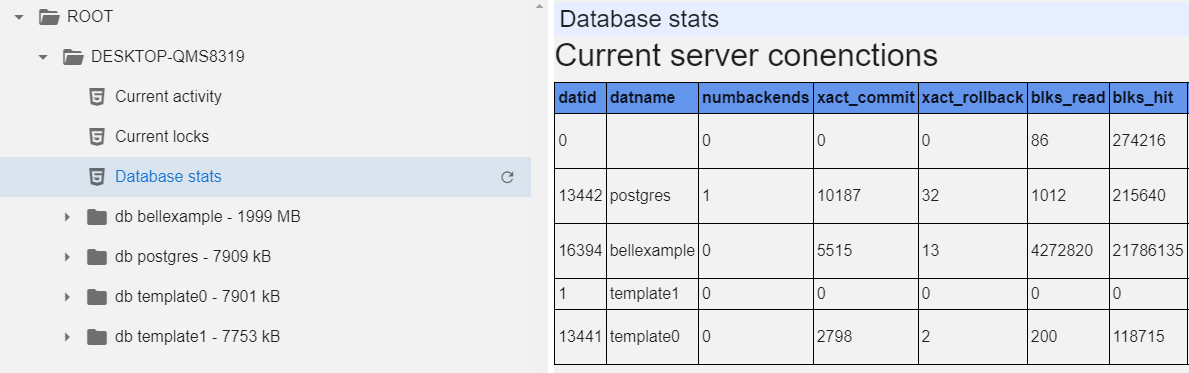Click the template1 datname cell
The height and width of the screenshot is (373, 1189).
(x=652, y=293)
